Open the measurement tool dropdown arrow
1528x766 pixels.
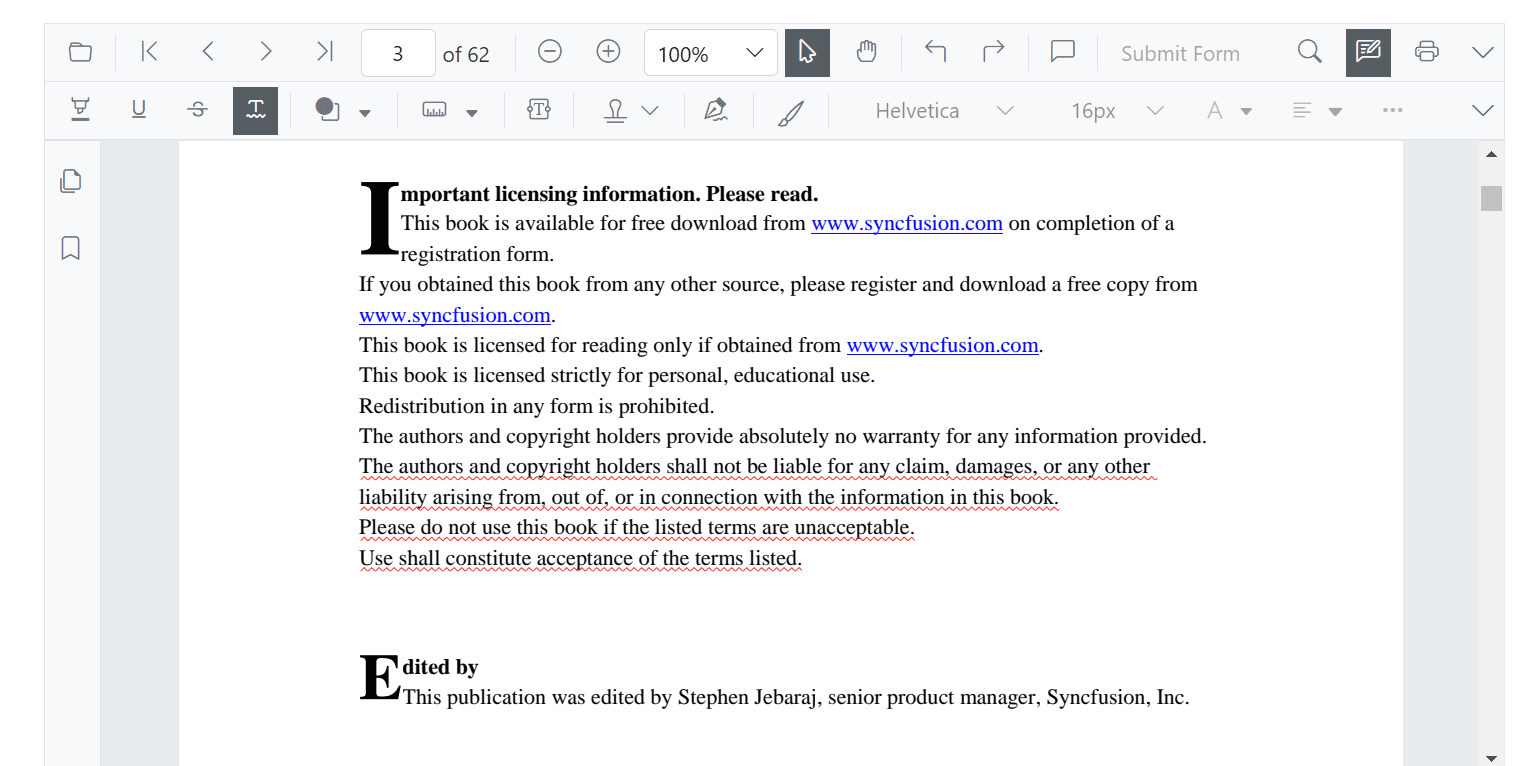coord(472,112)
